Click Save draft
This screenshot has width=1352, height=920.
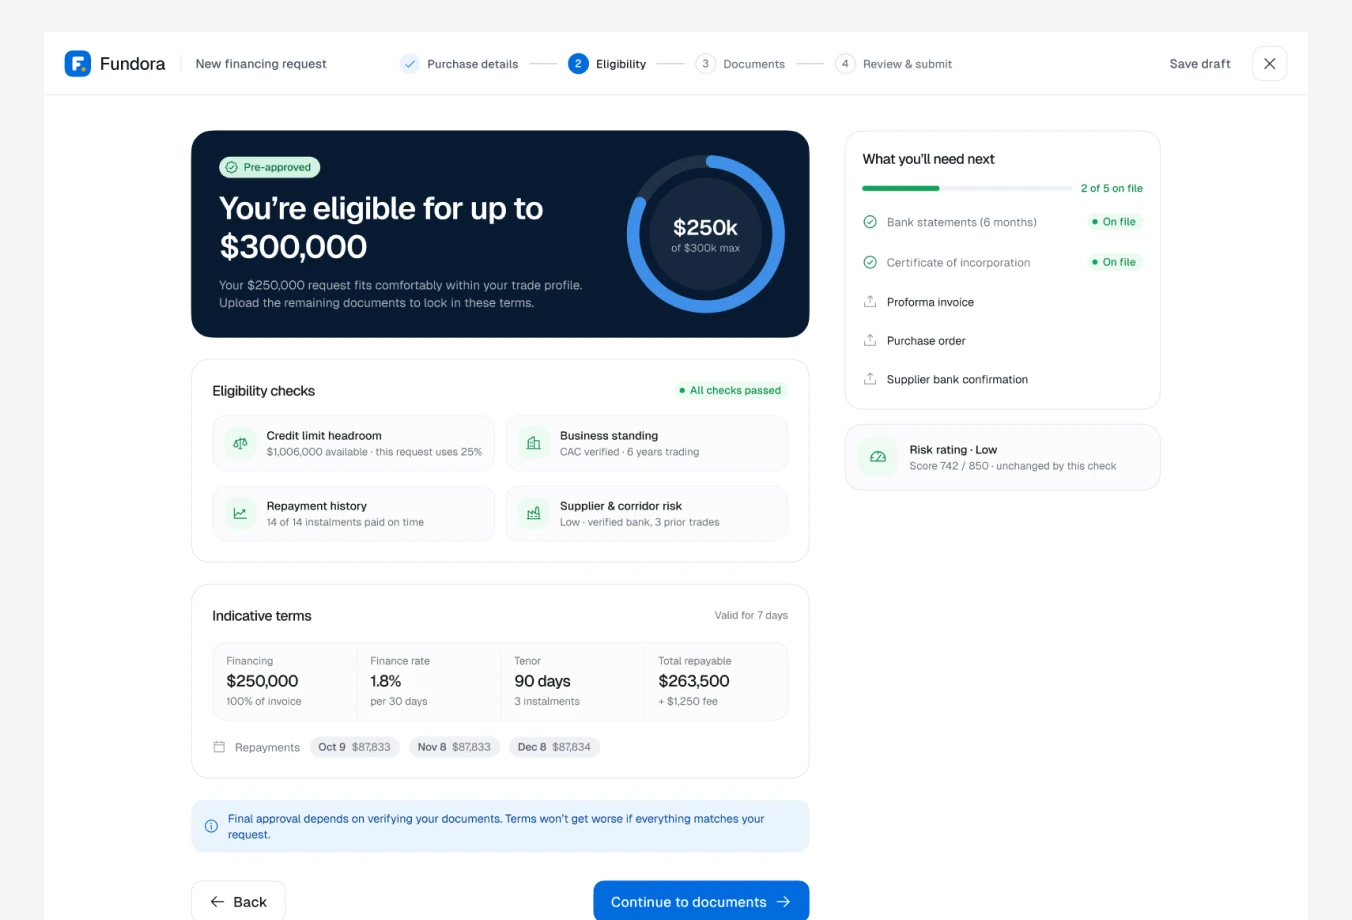tap(1200, 64)
